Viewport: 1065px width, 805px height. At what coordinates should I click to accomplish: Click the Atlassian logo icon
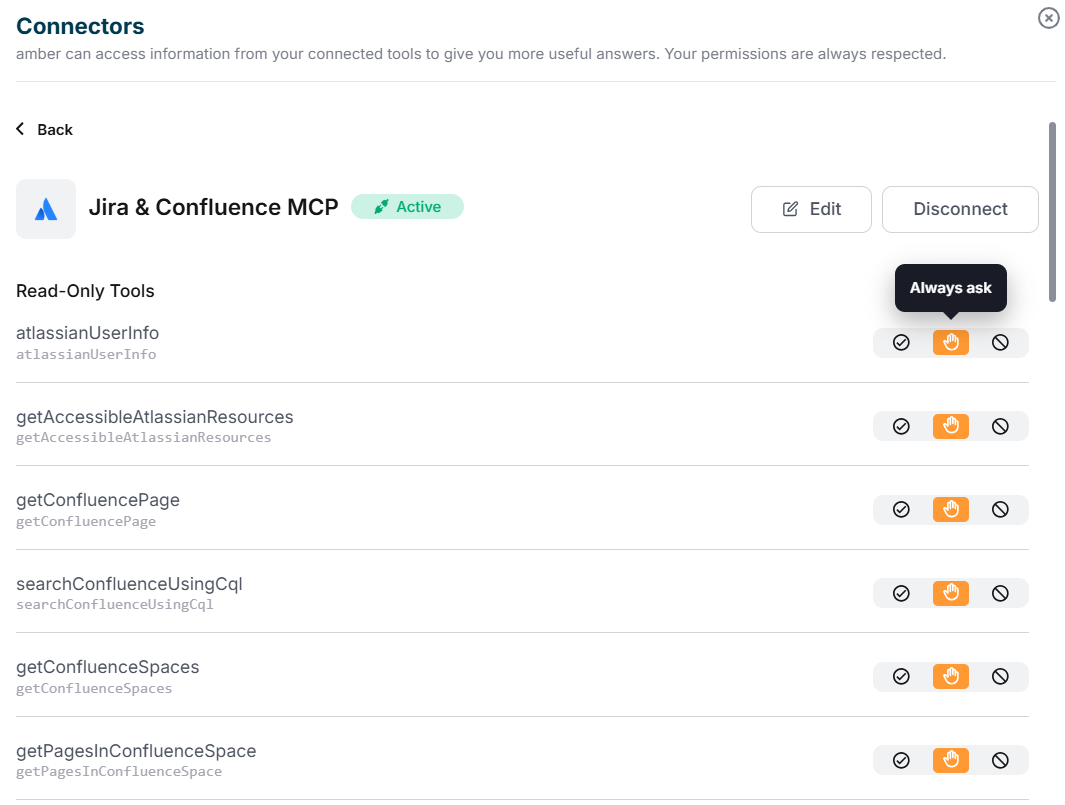[x=46, y=209]
